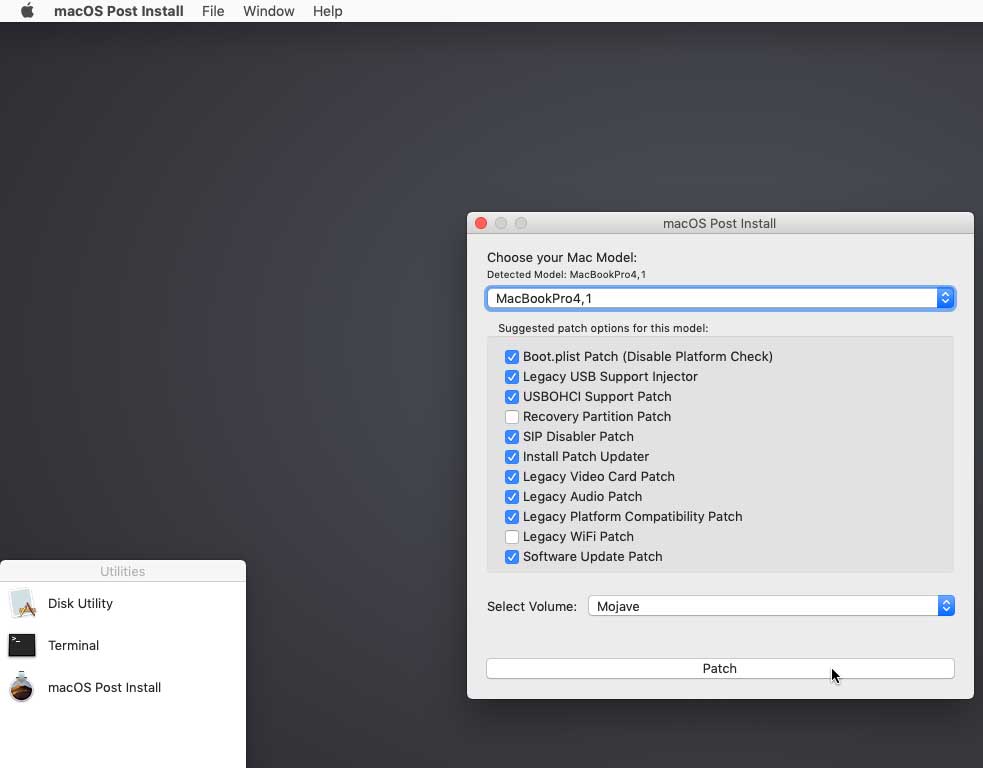Disable Legacy Audio Patch checkbox

pyautogui.click(x=512, y=497)
